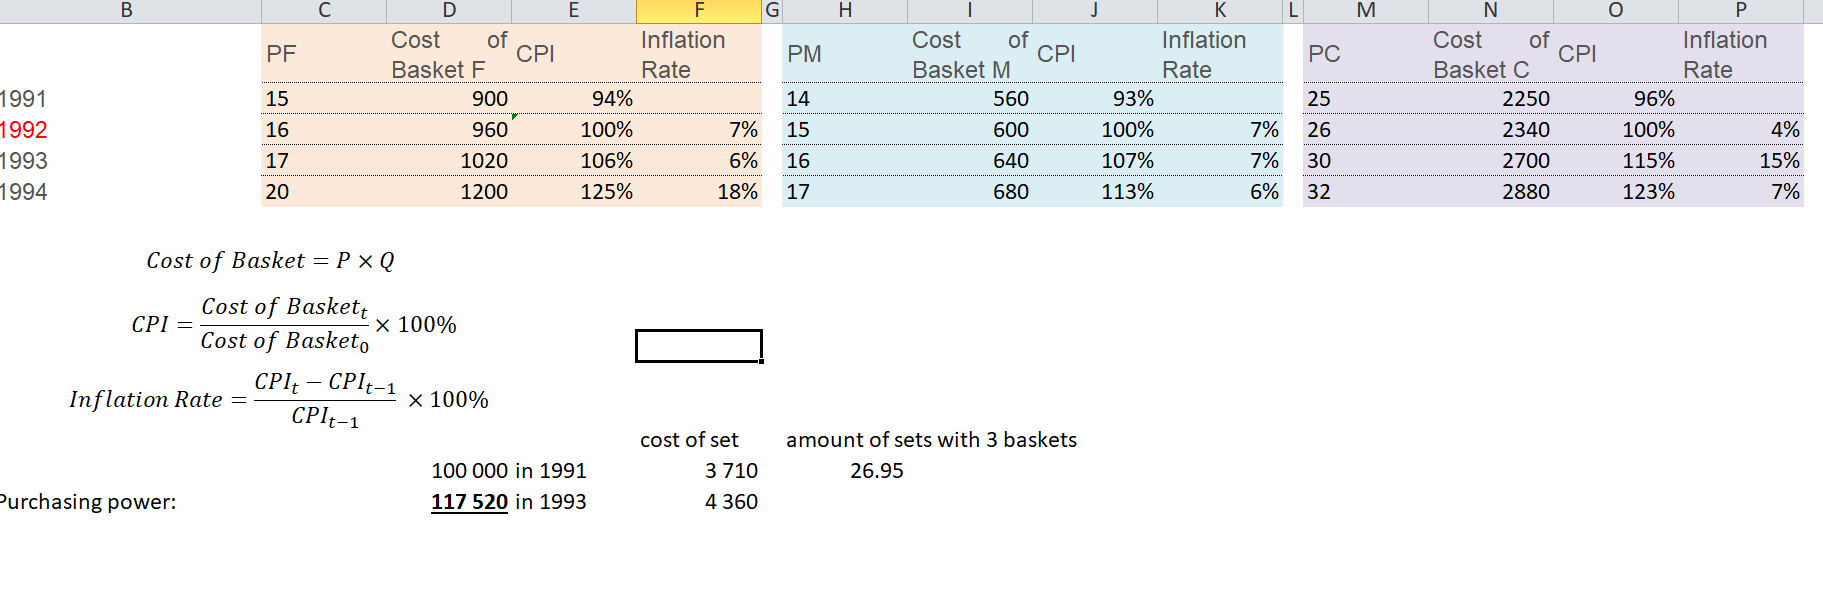Click the 125% CPI cell in Basket F
The height and width of the screenshot is (597, 1823).
click(x=574, y=192)
